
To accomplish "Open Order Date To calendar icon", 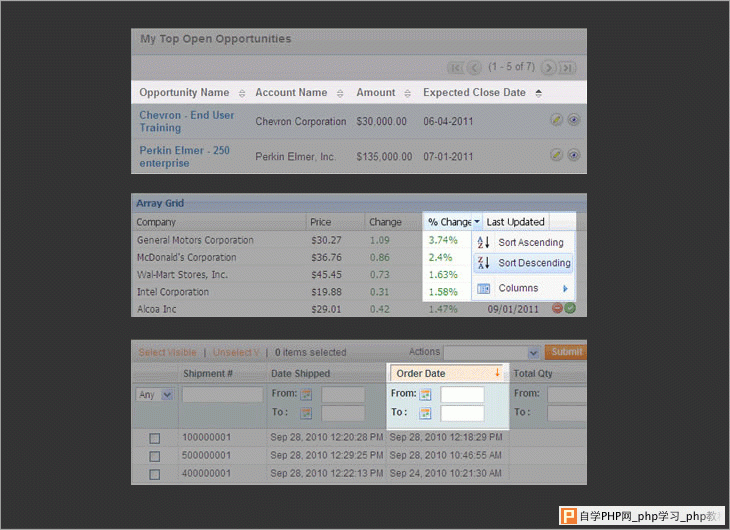I will tap(425, 413).
